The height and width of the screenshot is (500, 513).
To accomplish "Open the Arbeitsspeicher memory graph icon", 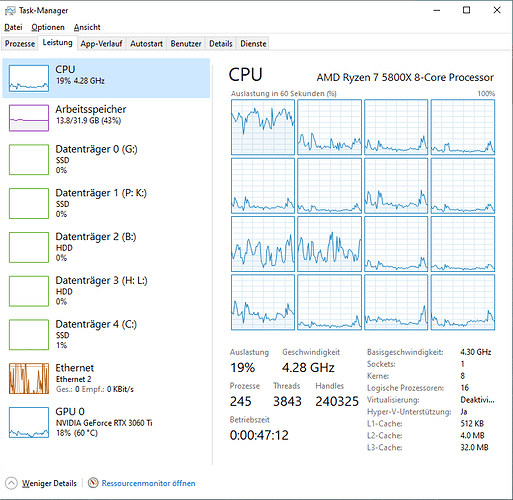I will click(x=29, y=118).
